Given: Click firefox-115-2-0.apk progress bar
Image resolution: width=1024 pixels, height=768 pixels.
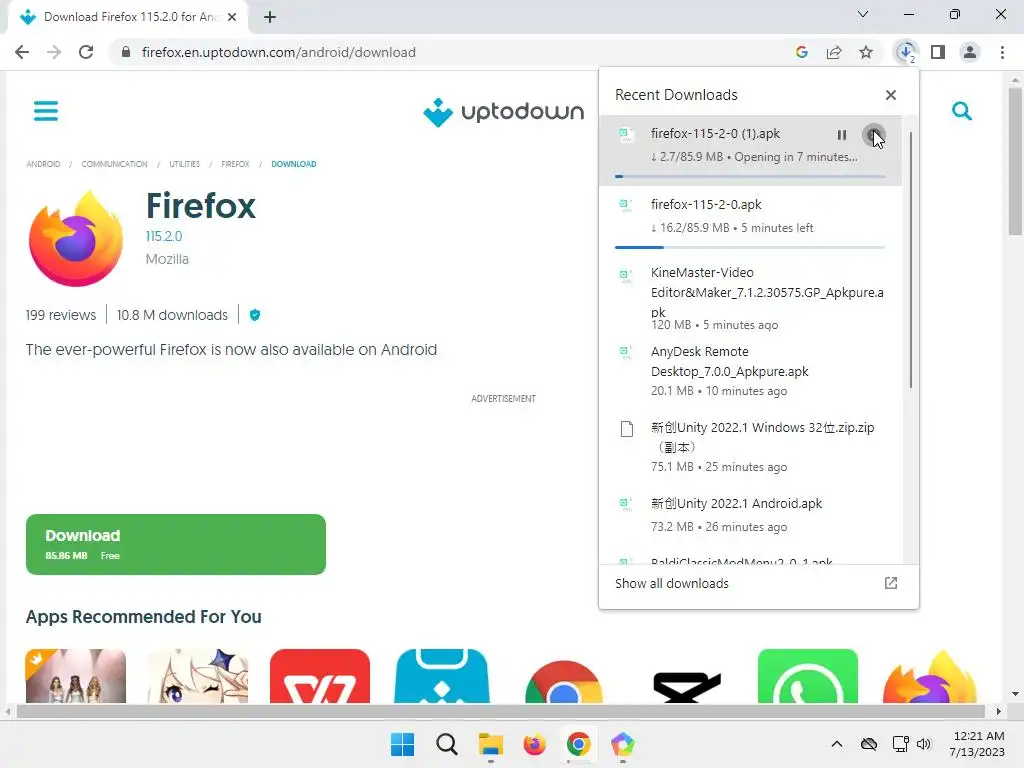Looking at the screenshot, I should 750,248.
